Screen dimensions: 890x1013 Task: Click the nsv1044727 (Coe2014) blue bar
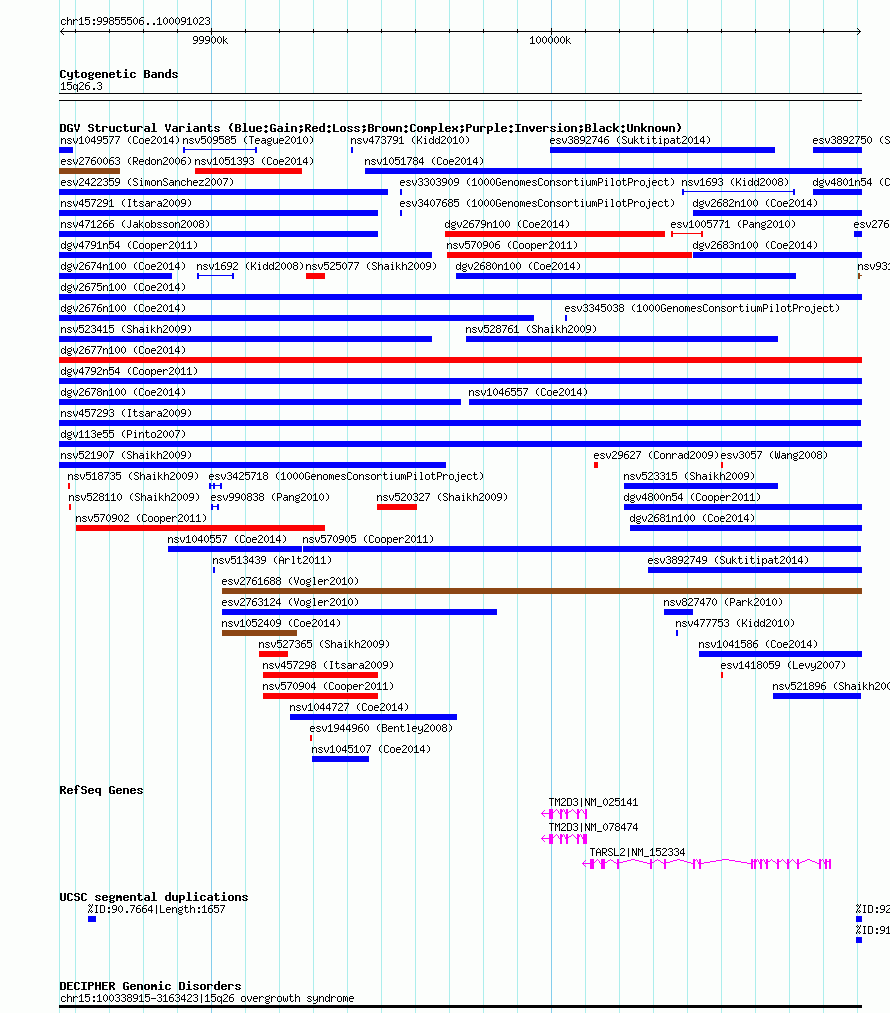pyautogui.click(x=373, y=717)
